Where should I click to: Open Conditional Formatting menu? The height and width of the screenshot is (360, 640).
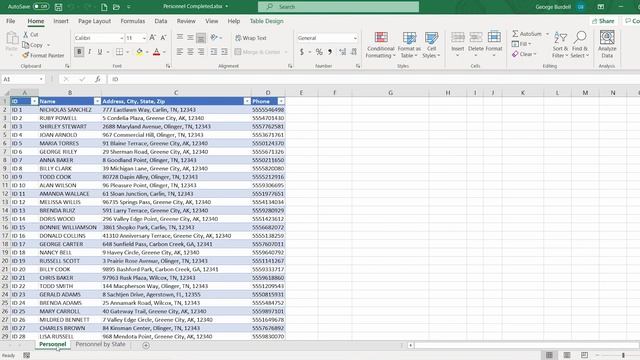(380, 44)
